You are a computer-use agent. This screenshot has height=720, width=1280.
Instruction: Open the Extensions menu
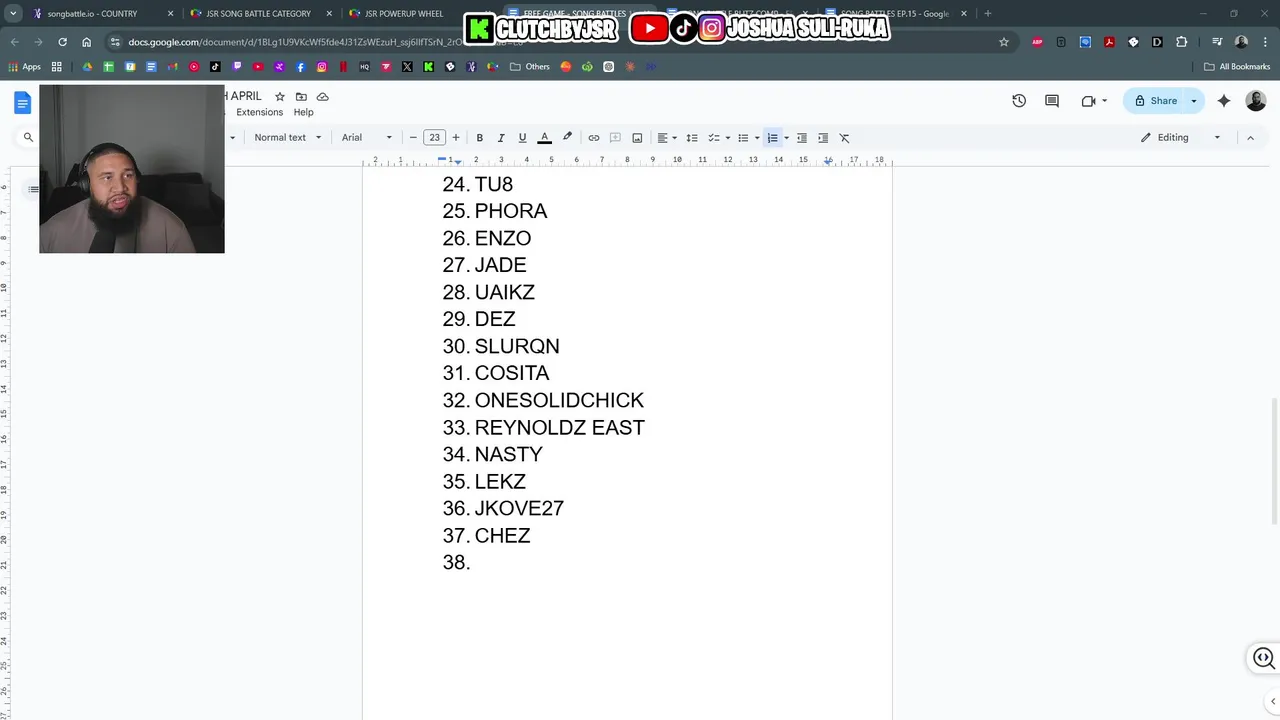(x=259, y=113)
